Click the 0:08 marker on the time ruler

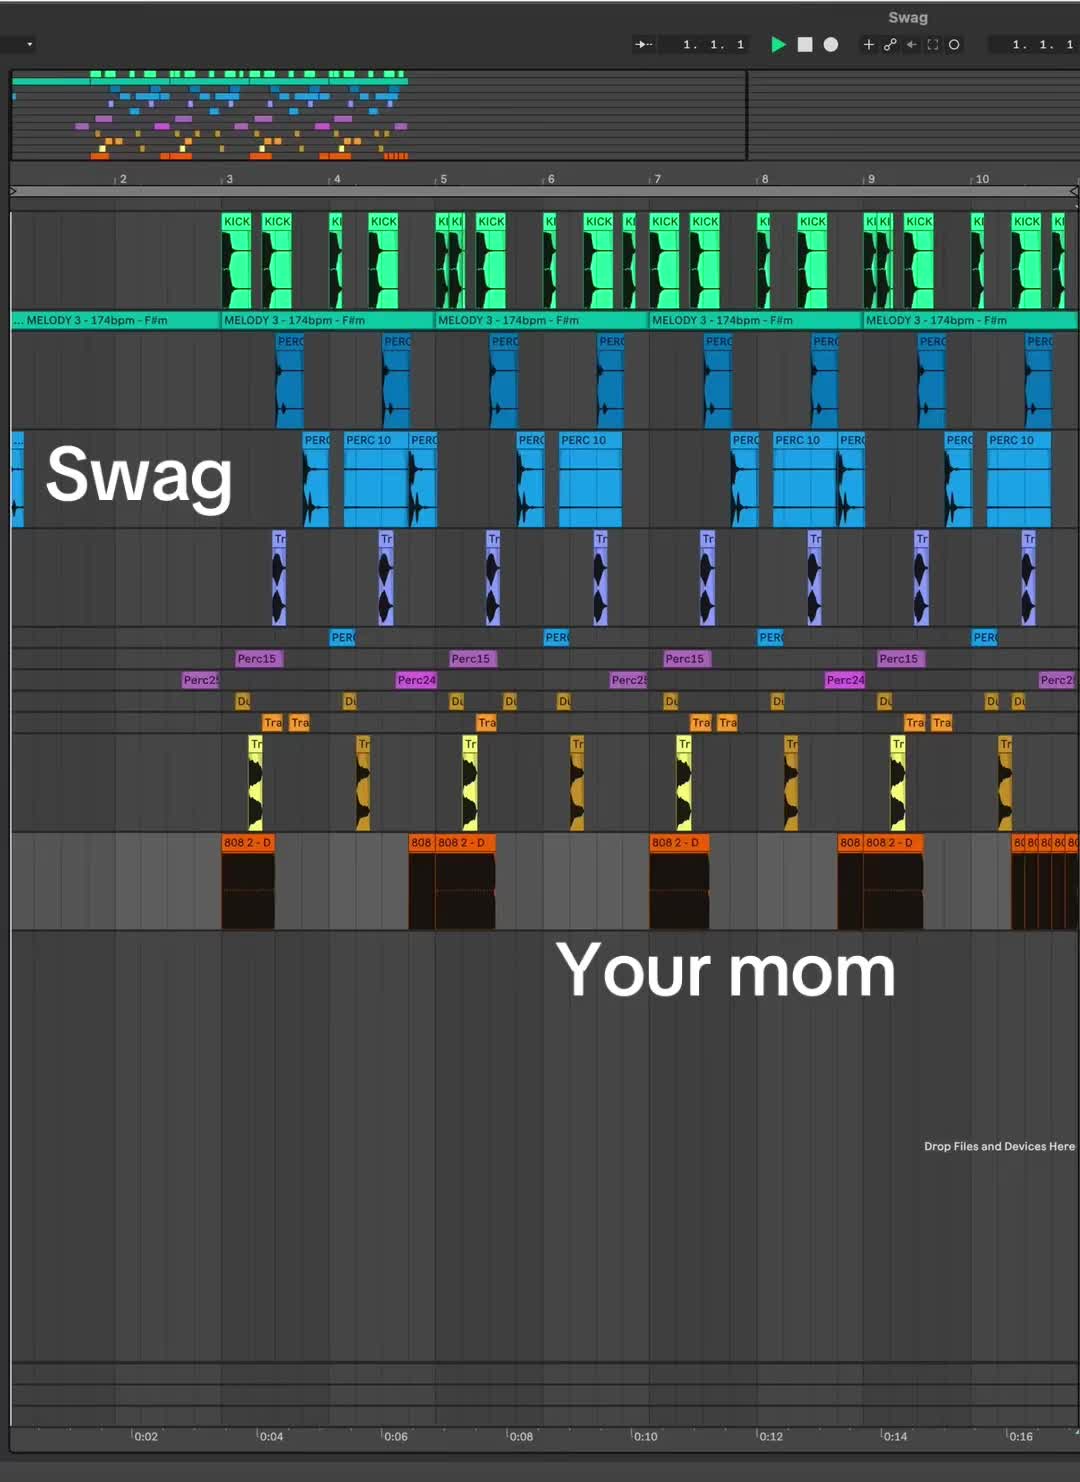click(521, 1436)
